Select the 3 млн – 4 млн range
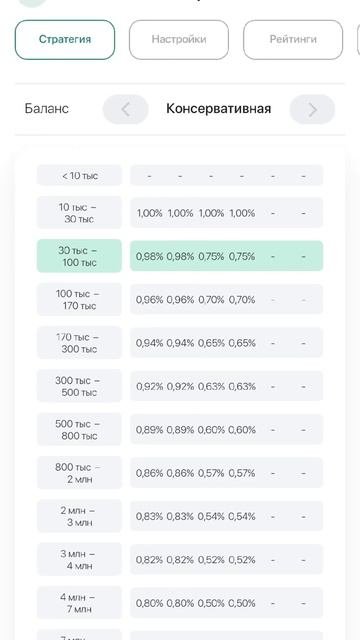This screenshot has height=640, width=360. [79, 560]
